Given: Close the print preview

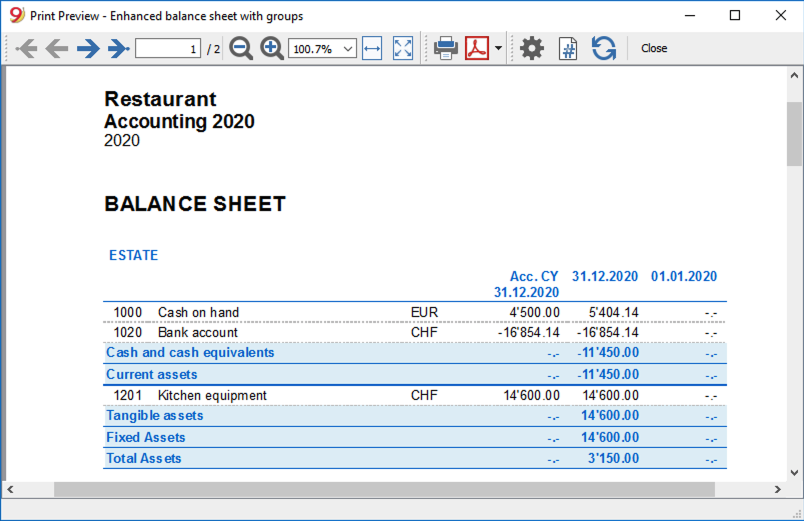Looking at the screenshot, I should click(654, 48).
